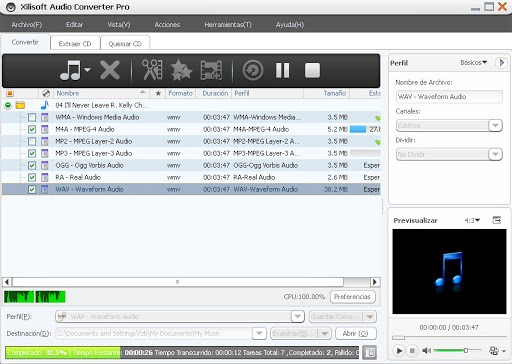Open the Dividir dropdown
512x364 pixels.
pos(495,154)
